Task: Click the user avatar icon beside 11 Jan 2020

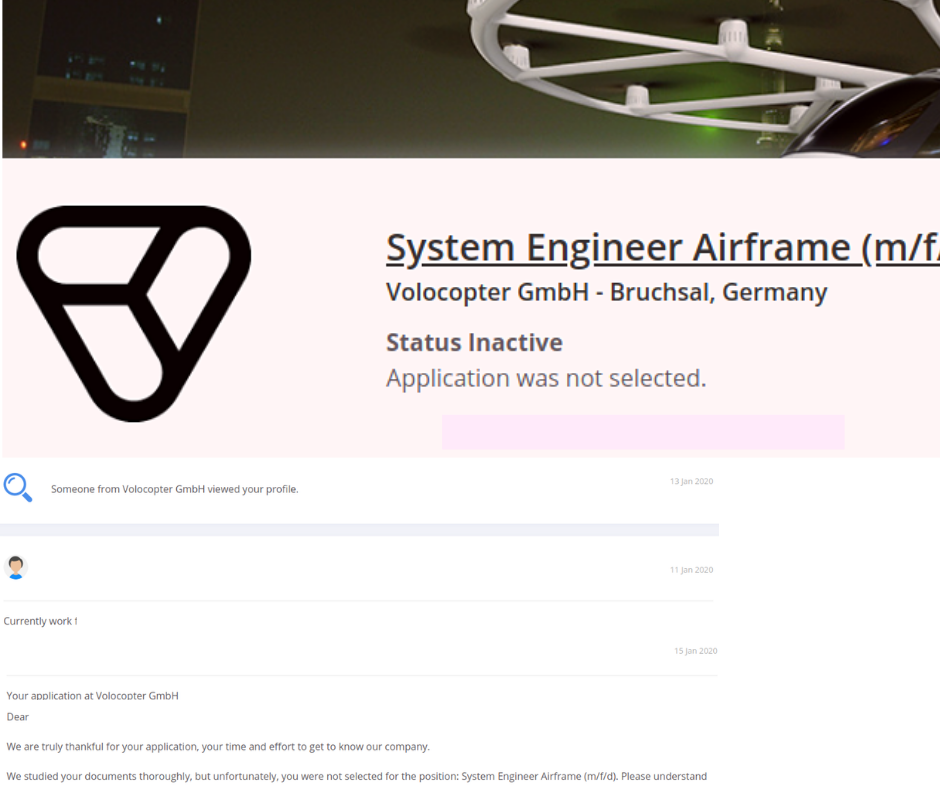Action: pos(16,567)
